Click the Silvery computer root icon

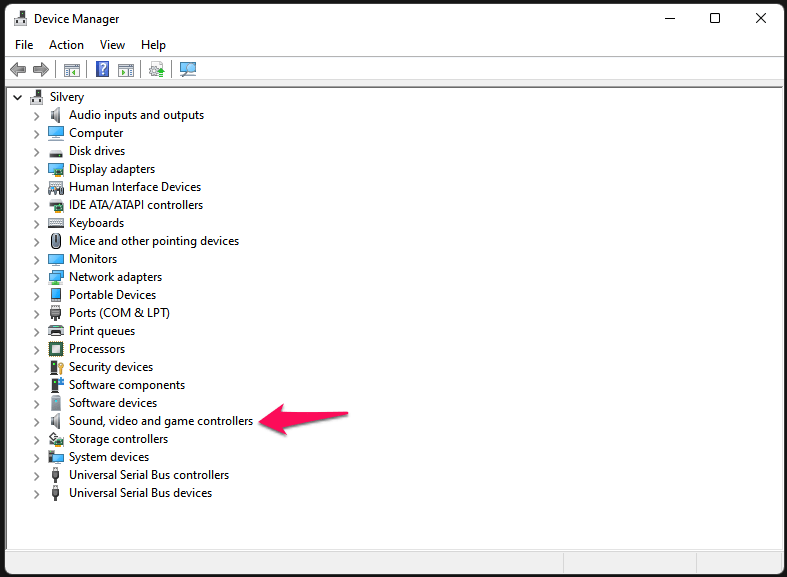(37, 97)
